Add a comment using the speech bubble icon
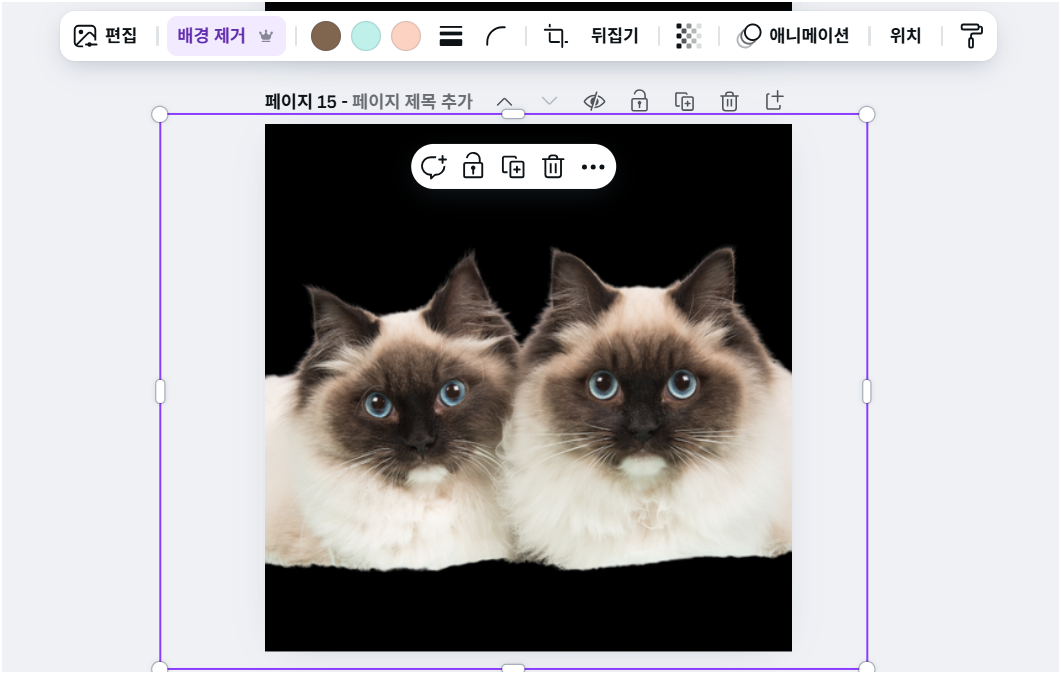The height and width of the screenshot is (674, 1061). 433,167
